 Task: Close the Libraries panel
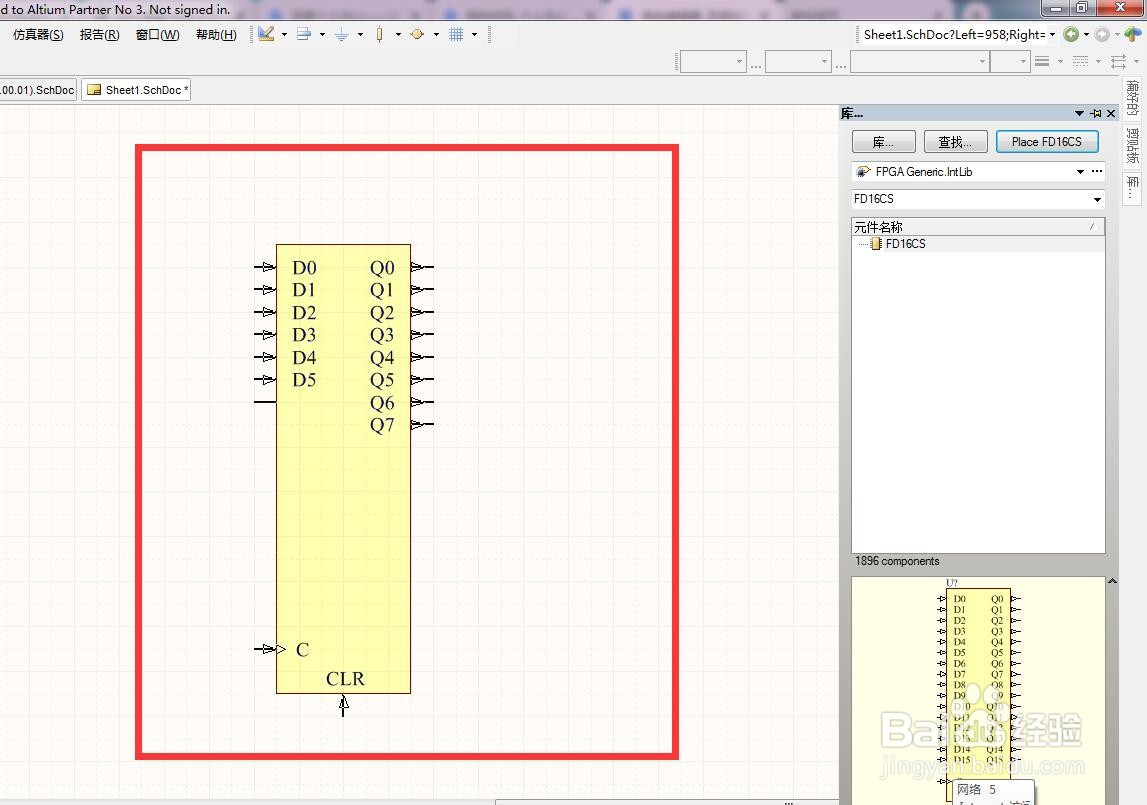(x=1111, y=113)
